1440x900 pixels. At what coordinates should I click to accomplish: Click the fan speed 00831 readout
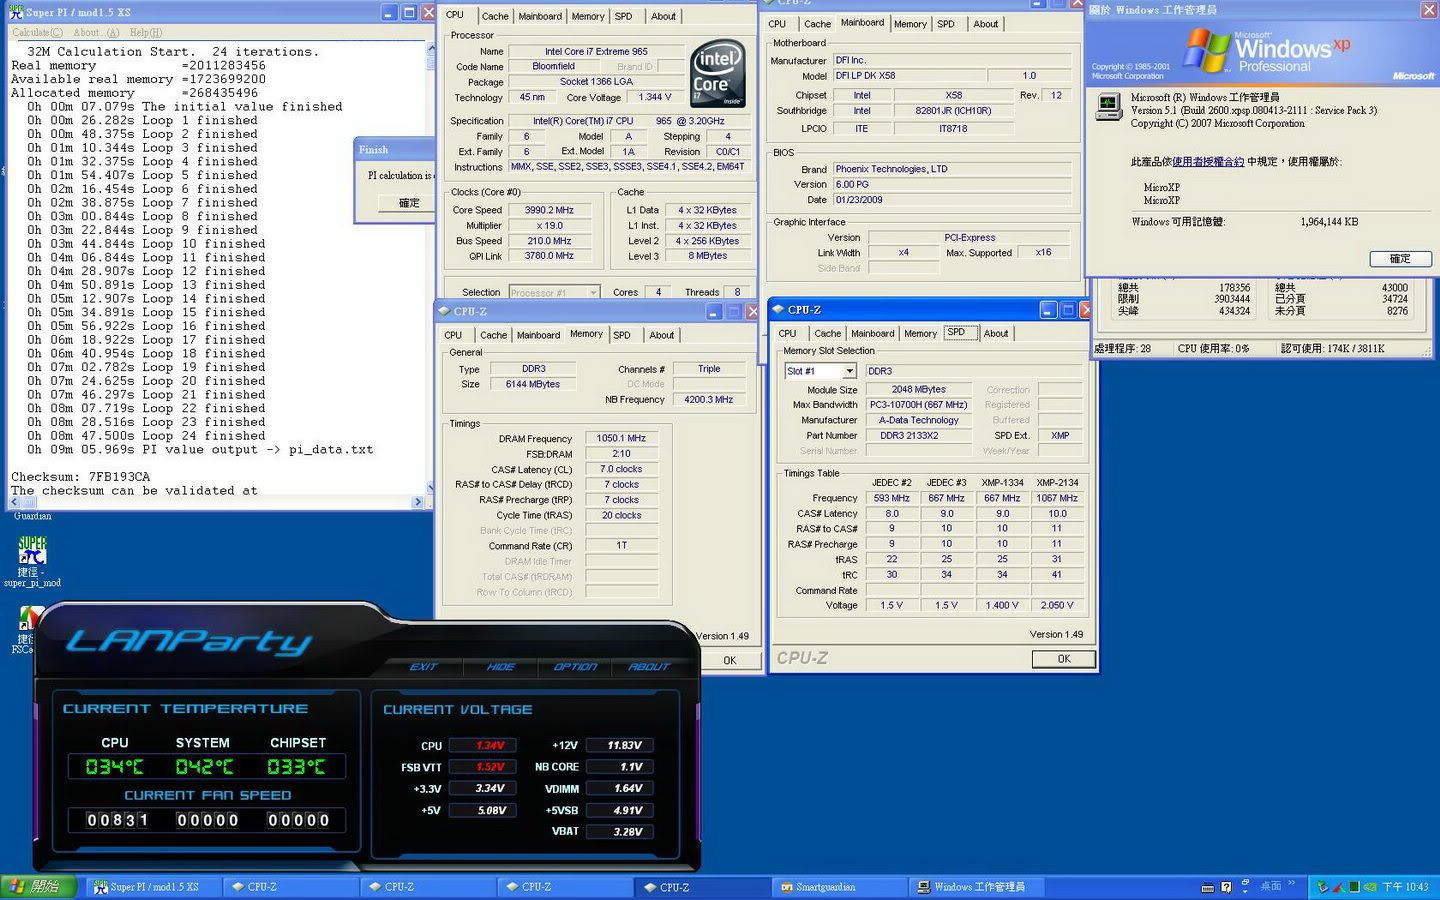pos(118,820)
